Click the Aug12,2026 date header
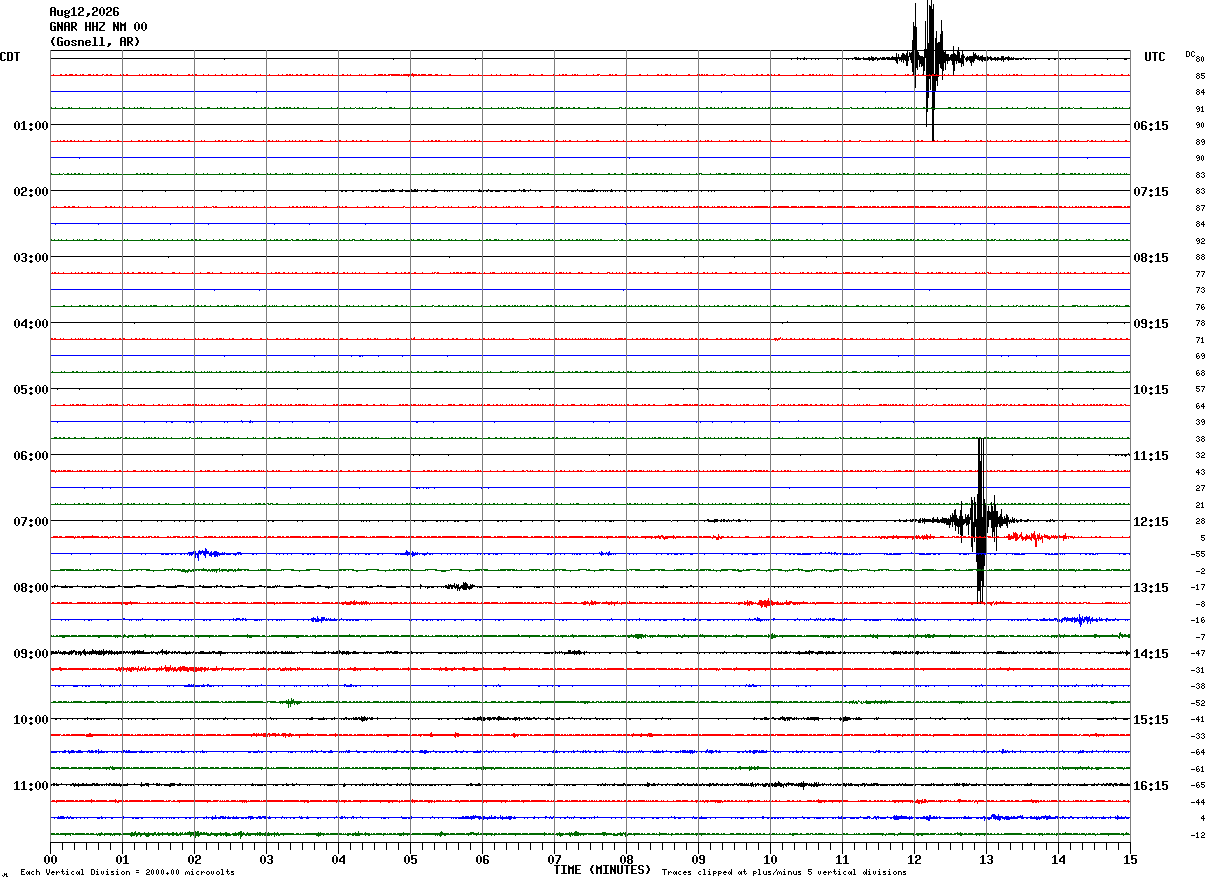1210x886 pixels. coord(83,12)
